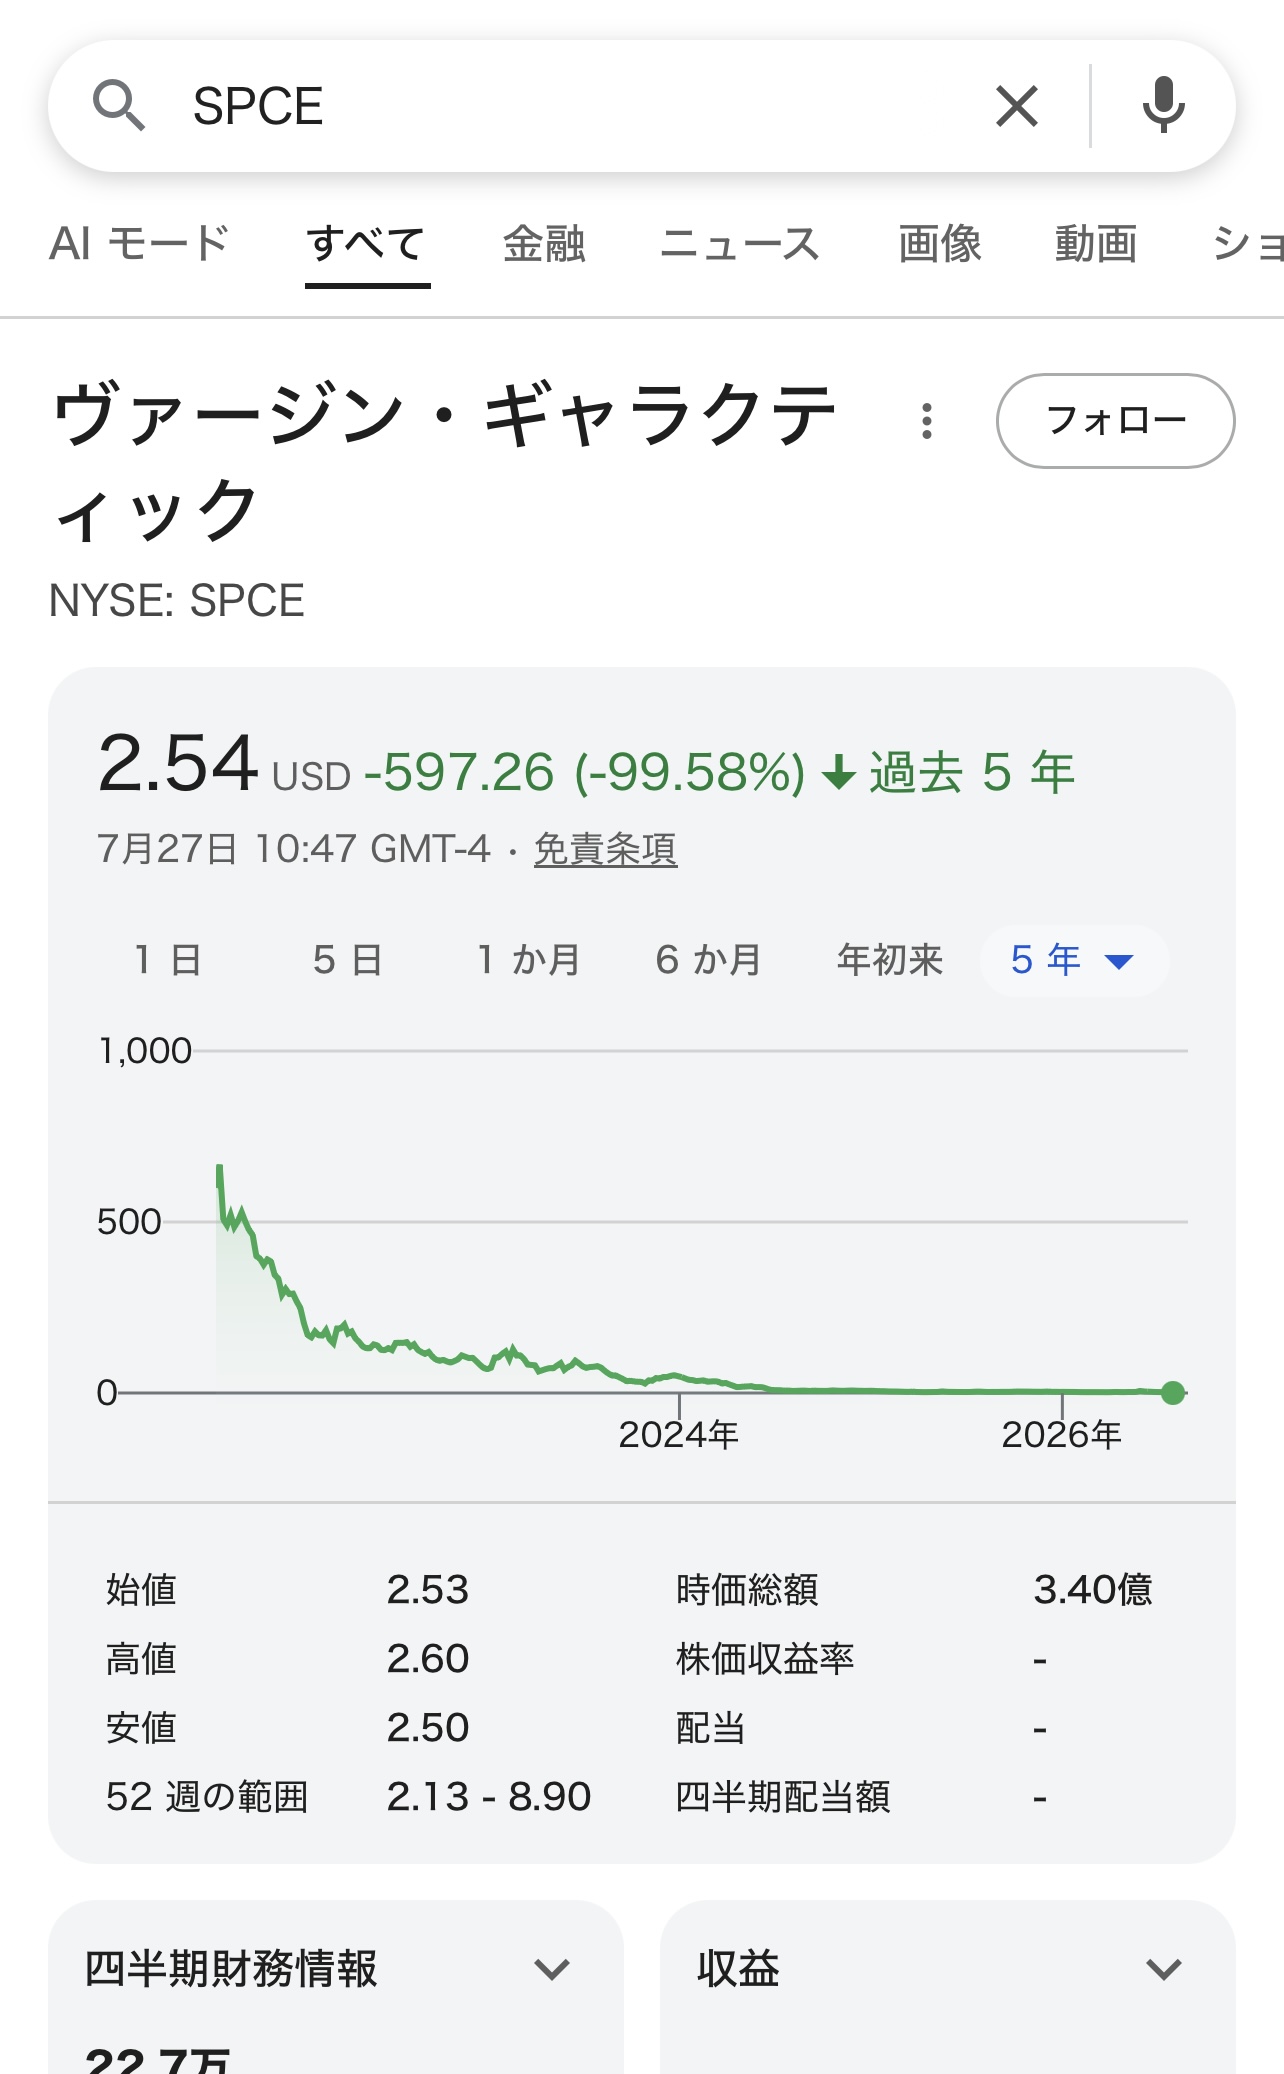1284x2074 pixels.
Task: Choose the 6 か月 chart range
Action: click(x=708, y=960)
